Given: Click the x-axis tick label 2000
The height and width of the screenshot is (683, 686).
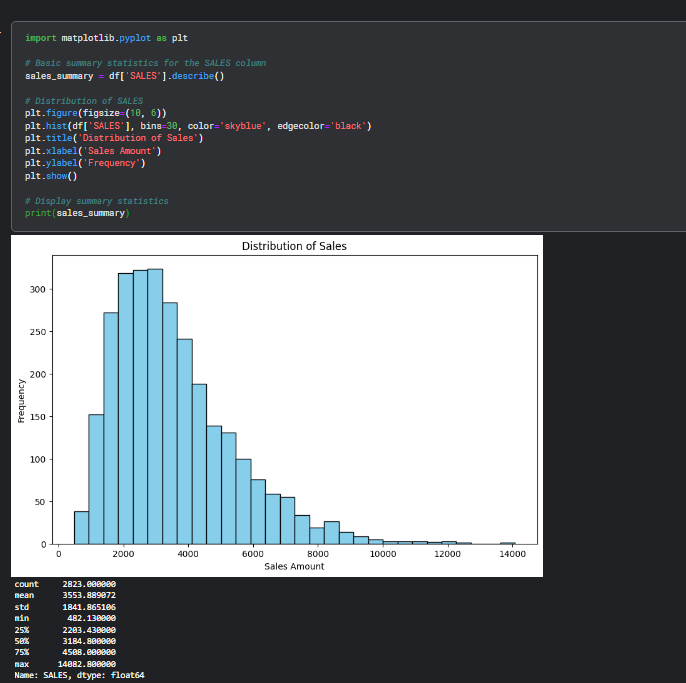Looking at the screenshot, I should pos(123,554).
